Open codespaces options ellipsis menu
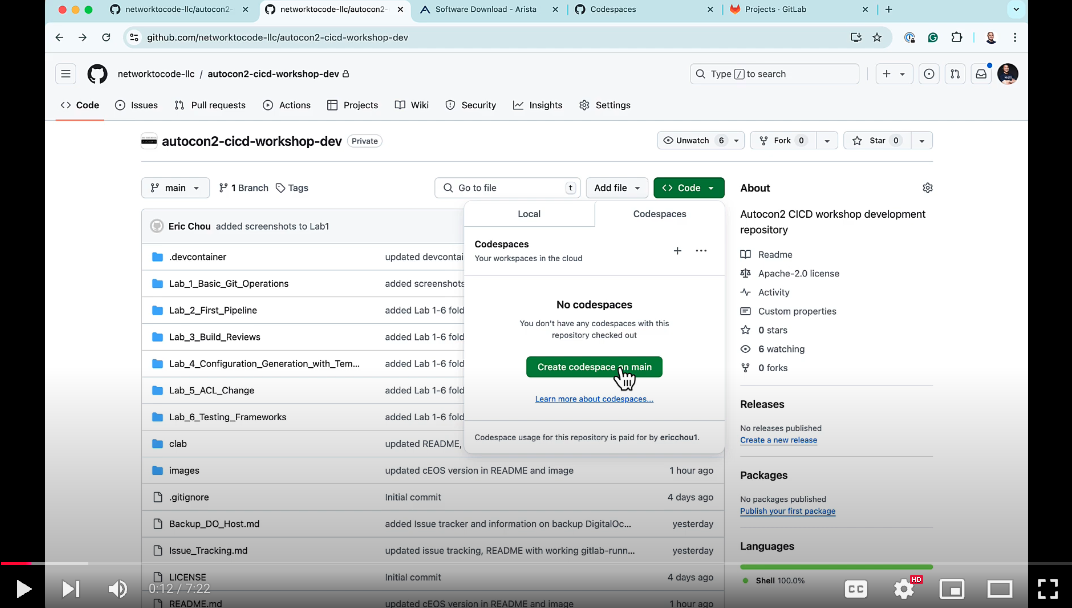Image resolution: width=1072 pixels, height=608 pixels. click(x=701, y=251)
